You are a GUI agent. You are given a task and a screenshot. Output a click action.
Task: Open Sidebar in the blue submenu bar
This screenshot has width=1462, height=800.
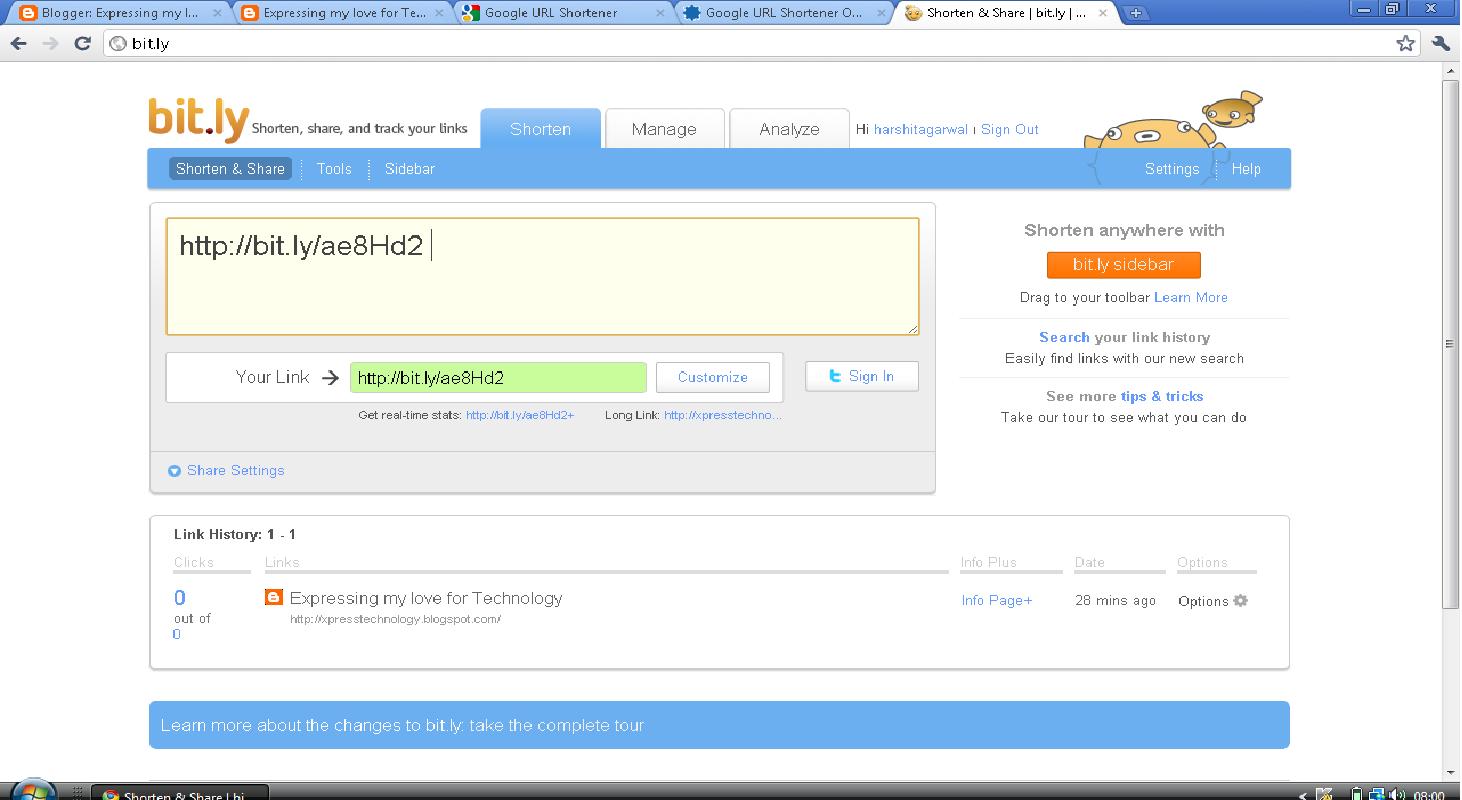point(410,169)
